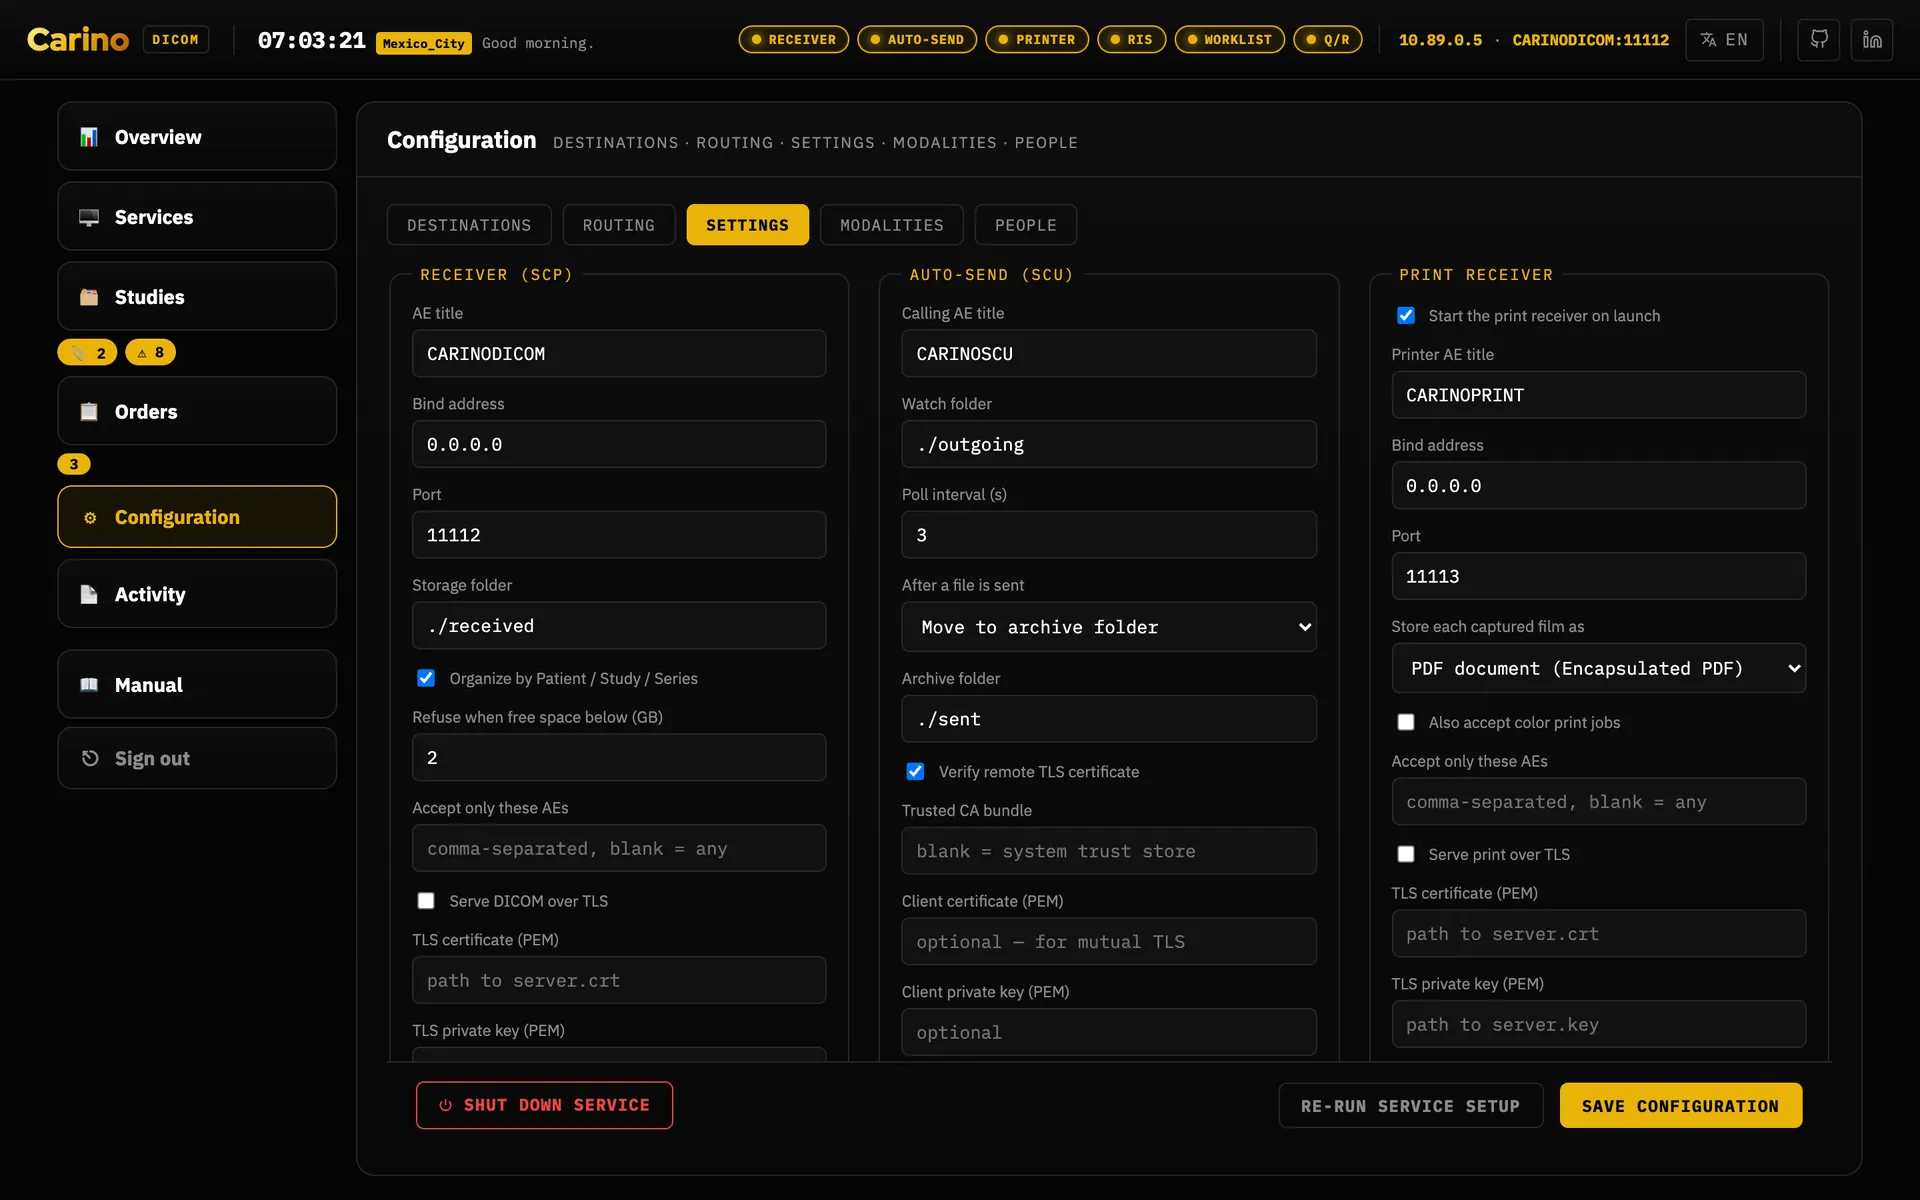Switch to the ROUTING tab
Screen dimensions: 1920x1200
click(x=619, y=225)
